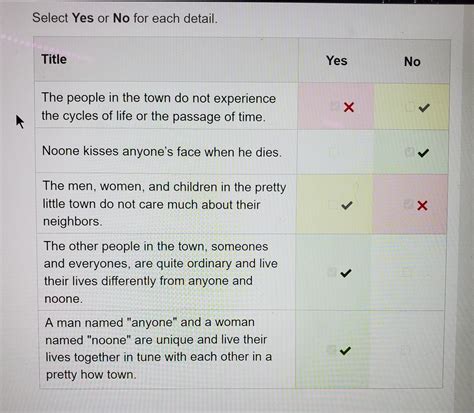The height and width of the screenshot is (413, 474).
Task: Click checkmark icon in pretty how town row
Action: 345,351
